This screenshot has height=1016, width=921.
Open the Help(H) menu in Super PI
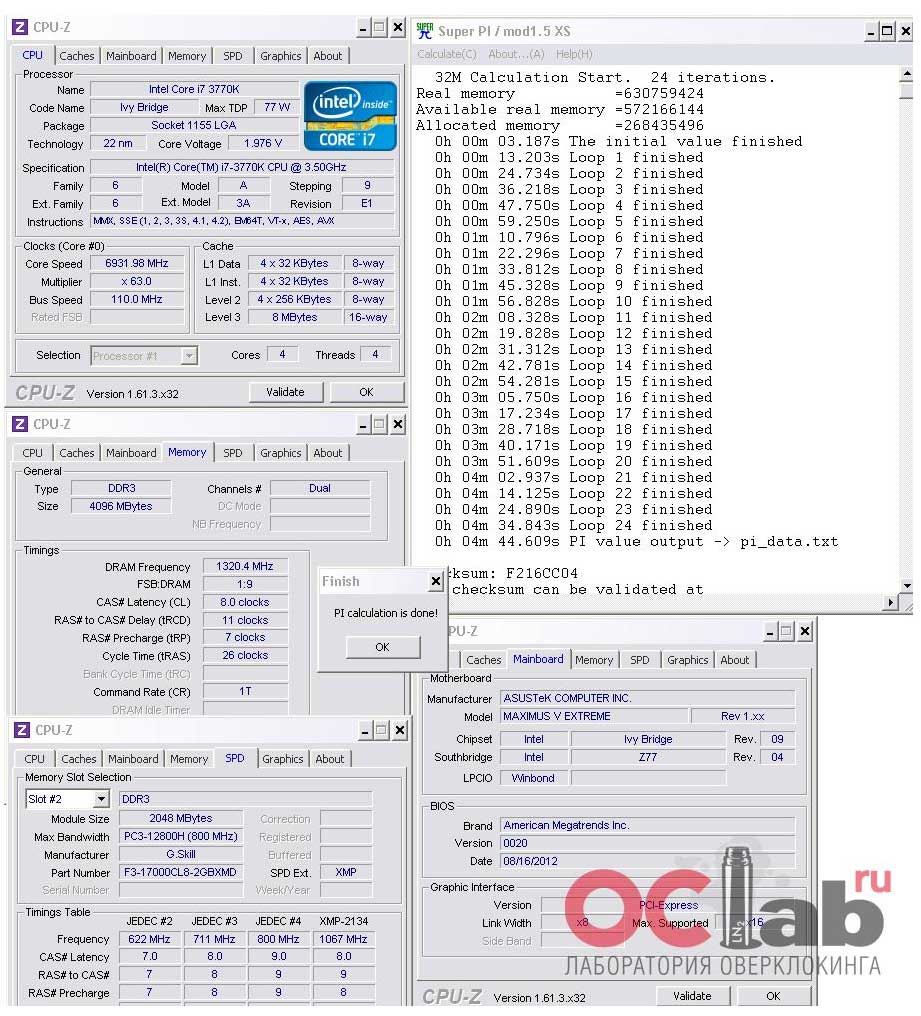[574, 54]
